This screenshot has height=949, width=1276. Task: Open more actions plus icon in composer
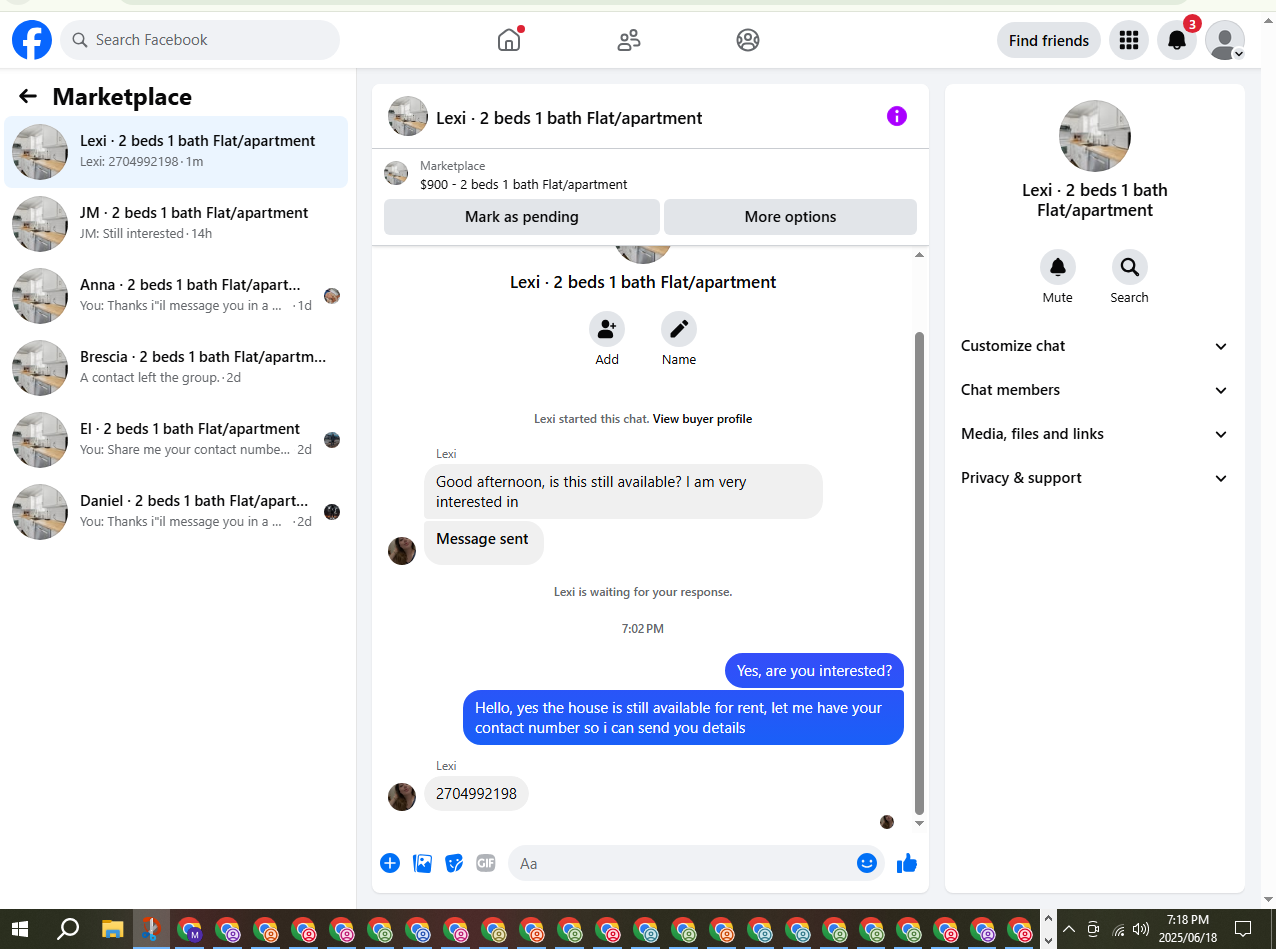point(390,863)
